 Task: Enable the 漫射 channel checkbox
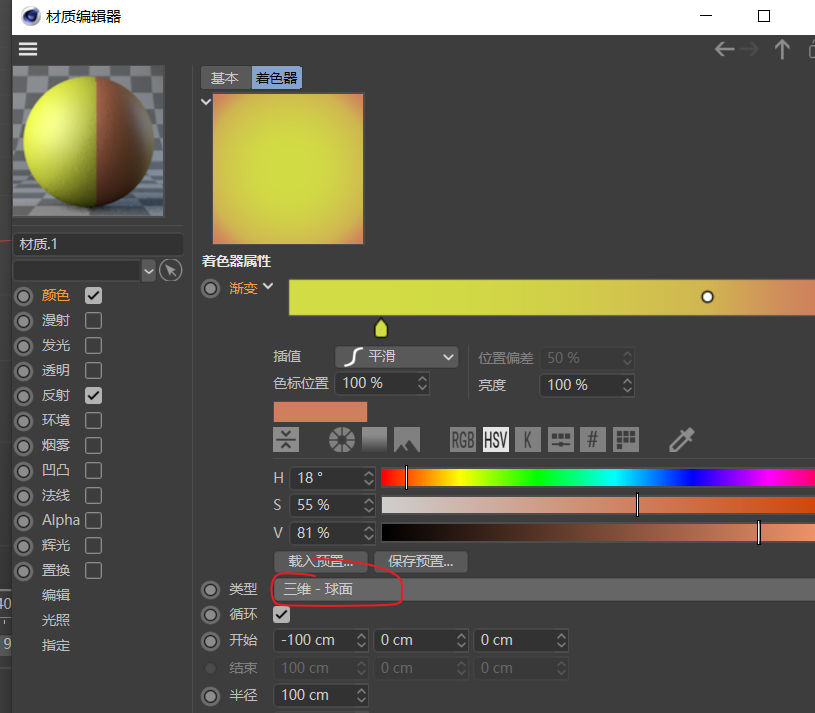tap(93, 321)
